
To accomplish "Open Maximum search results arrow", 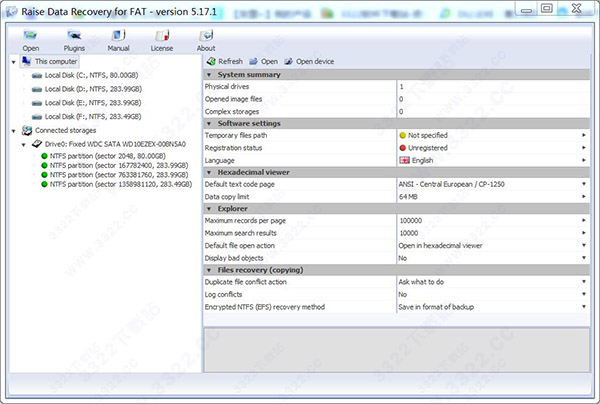I will coord(584,233).
